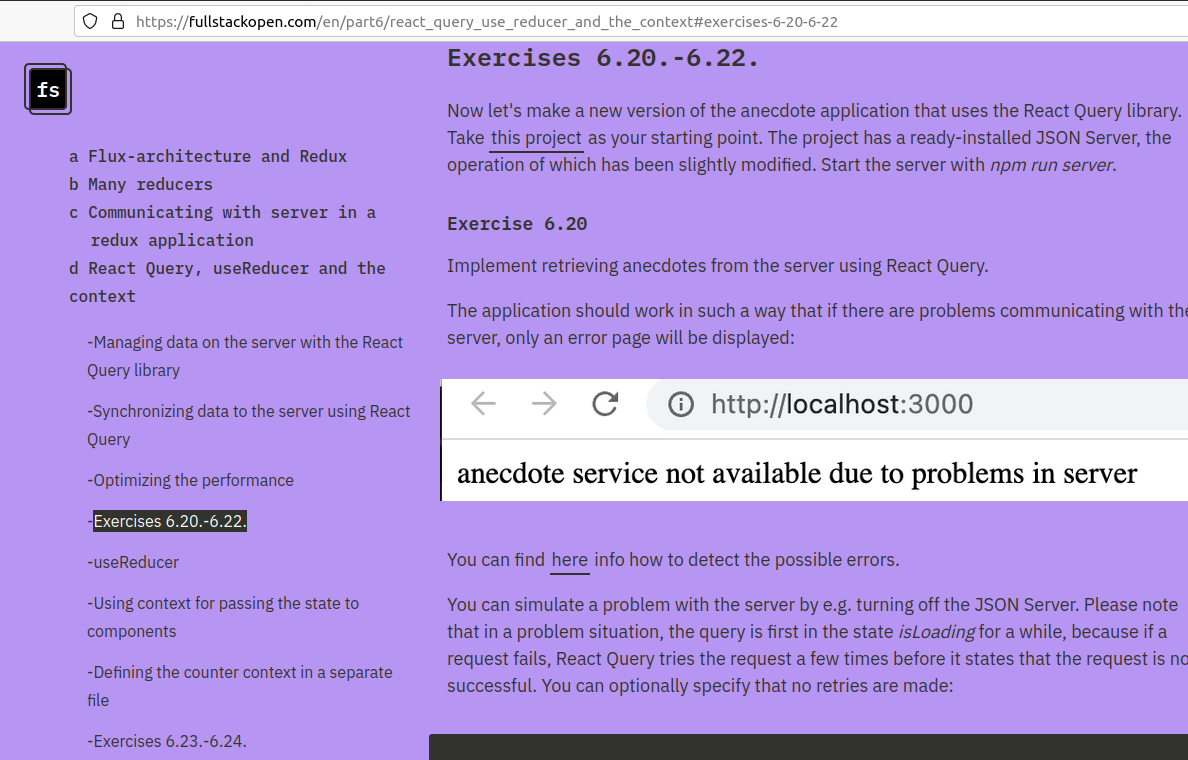Screen dimensions: 1188x760
Task: Navigate to "c Communicating with server in a redux application"
Action: 222,212
